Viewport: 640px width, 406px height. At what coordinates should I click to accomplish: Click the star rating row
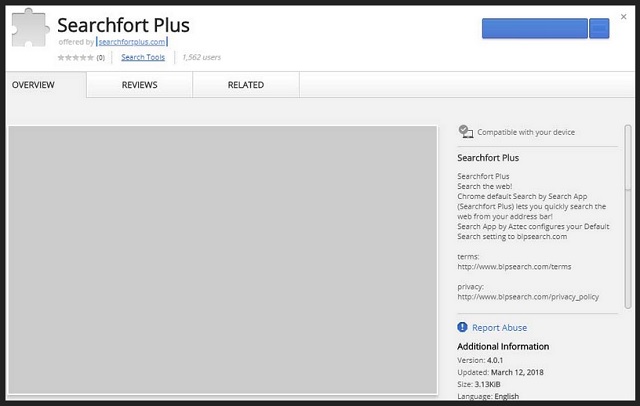pos(76,58)
